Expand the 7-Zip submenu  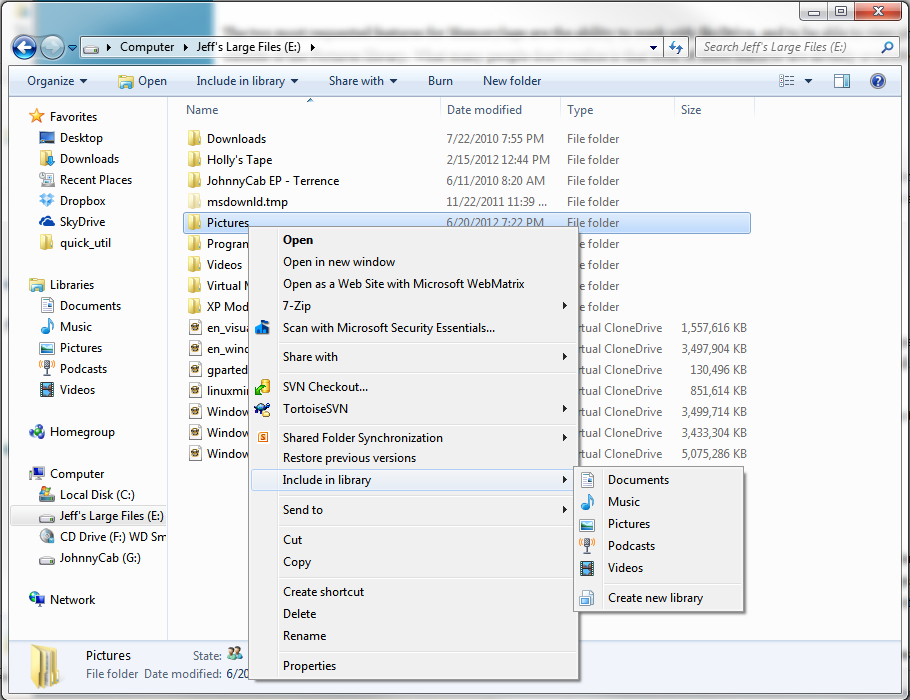coord(413,306)
